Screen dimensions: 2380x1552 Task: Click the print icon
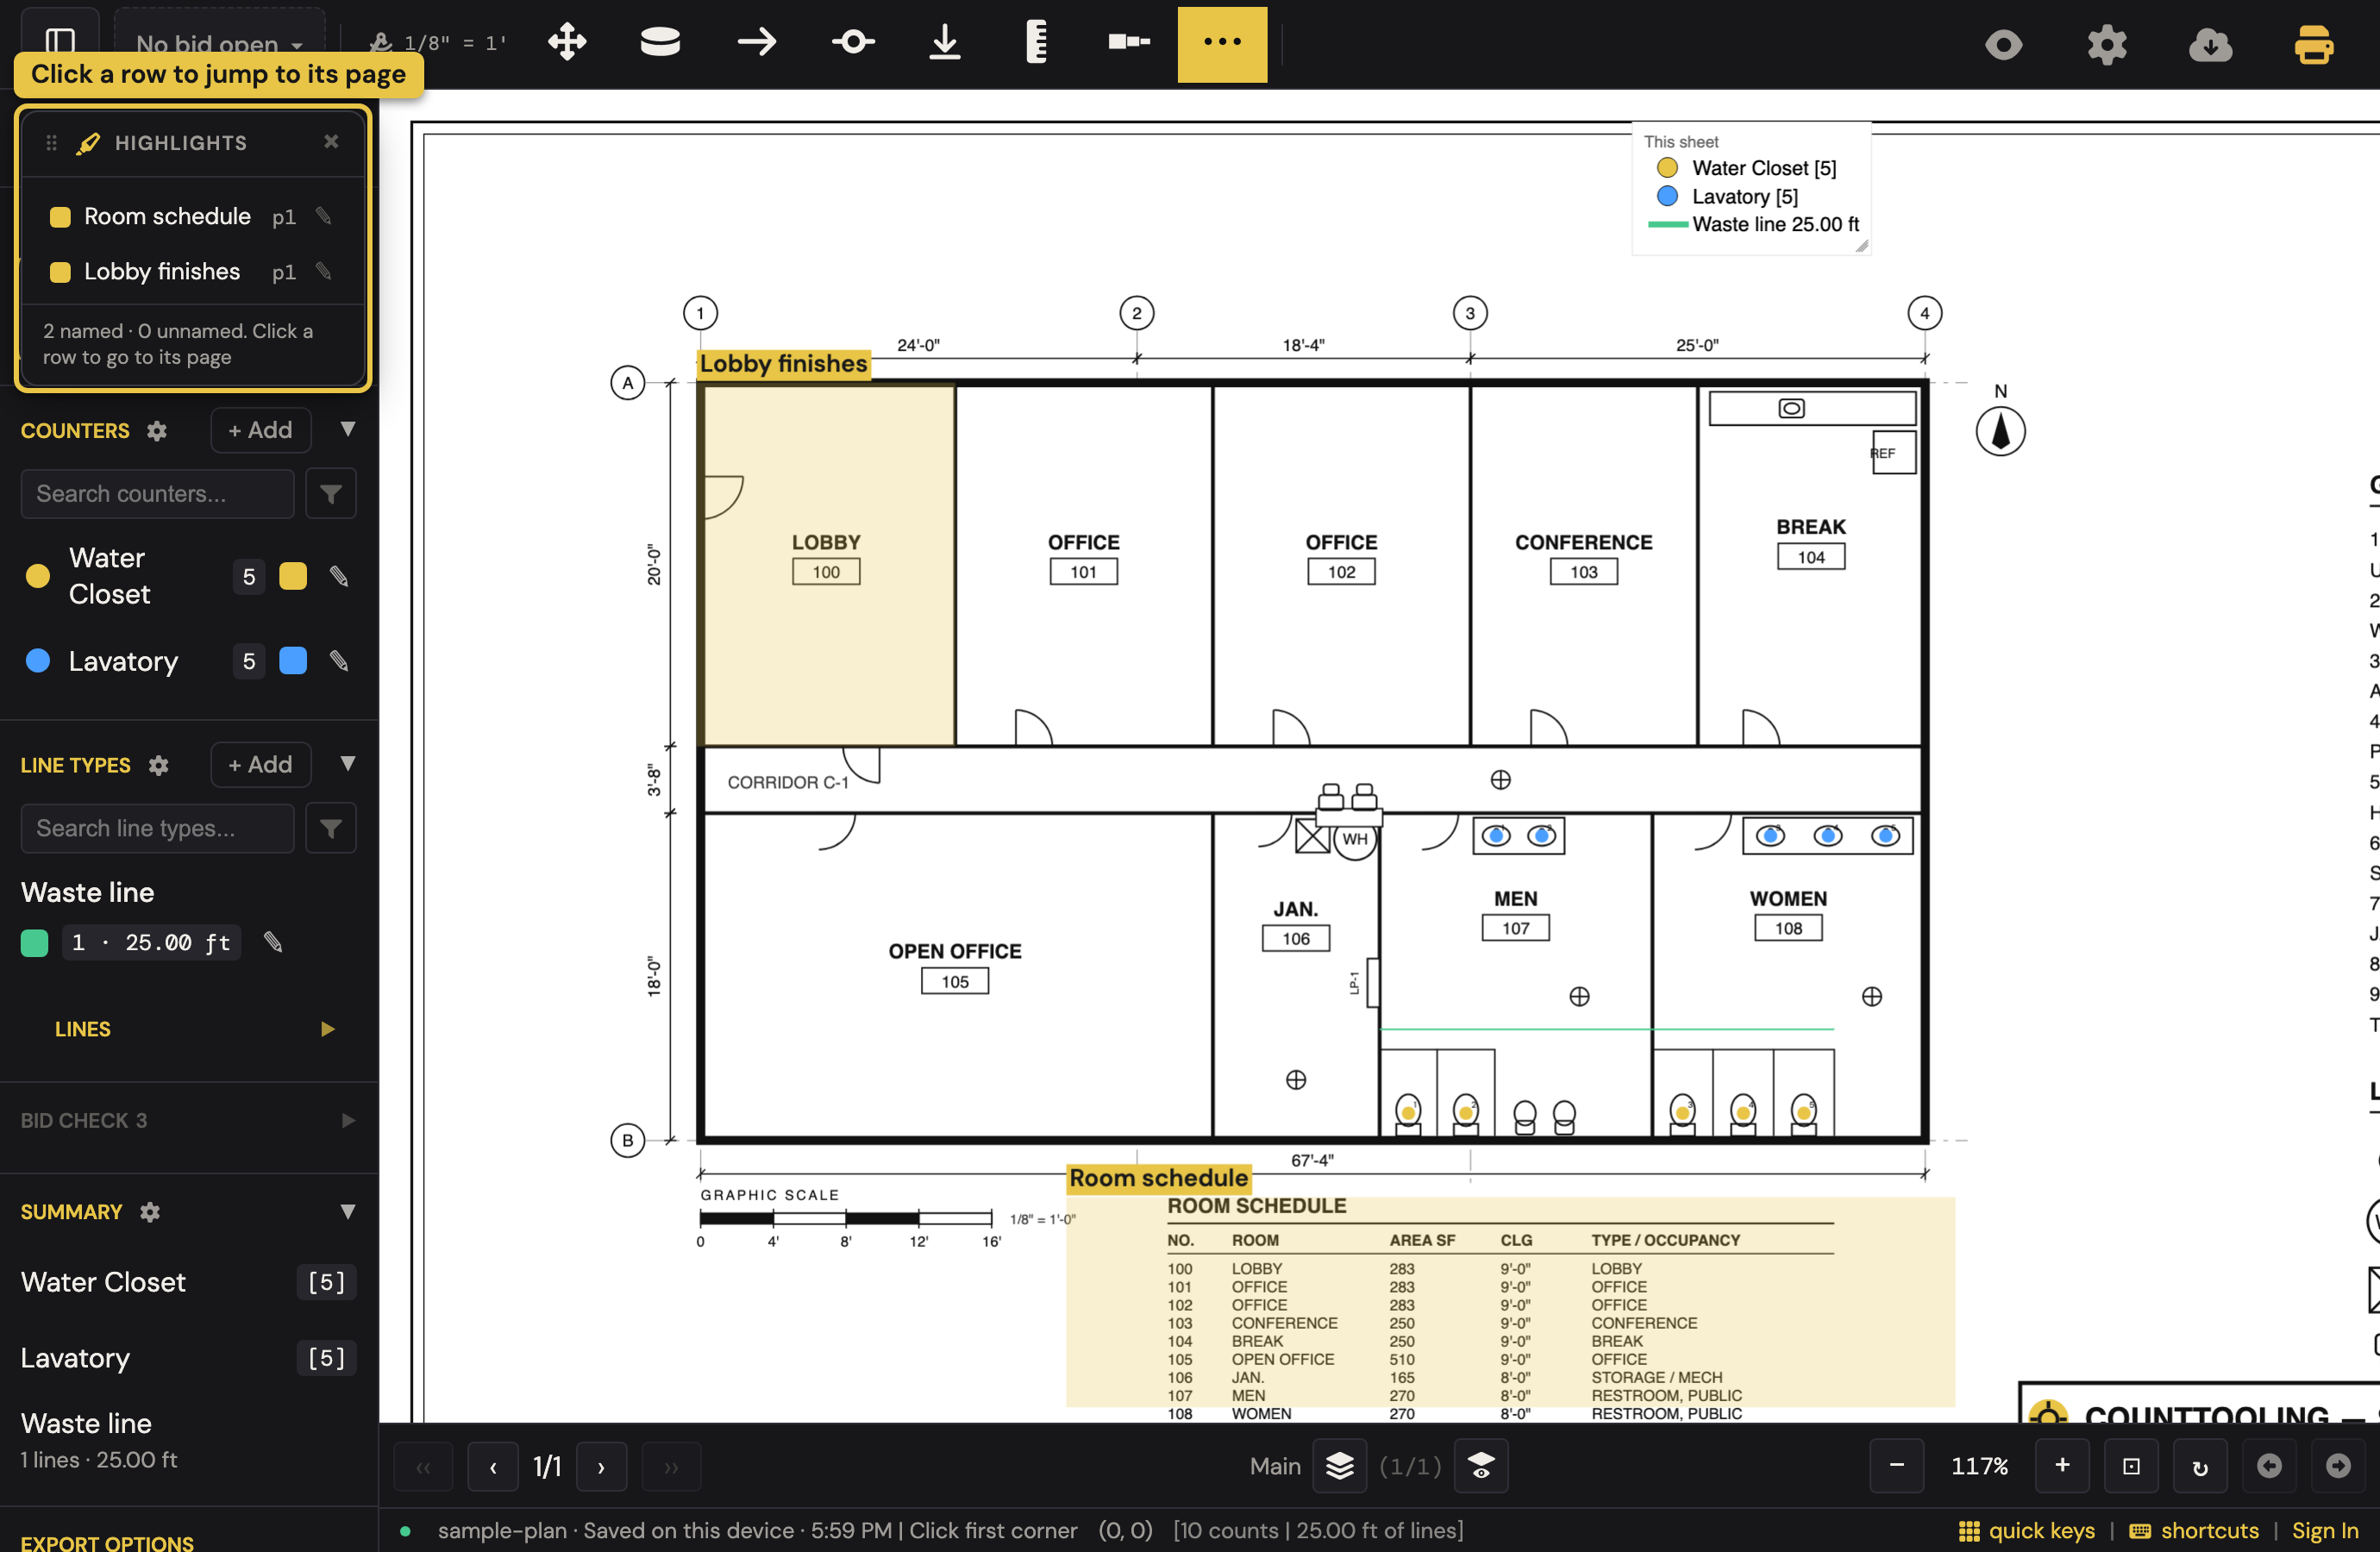2313,45
